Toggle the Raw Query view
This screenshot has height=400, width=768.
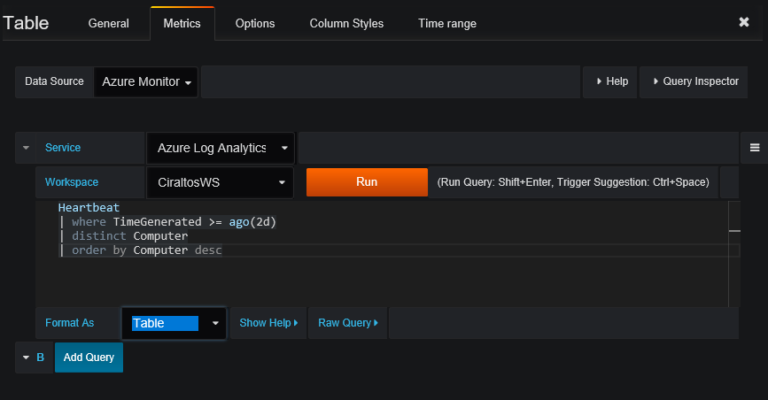pos(347,323)
